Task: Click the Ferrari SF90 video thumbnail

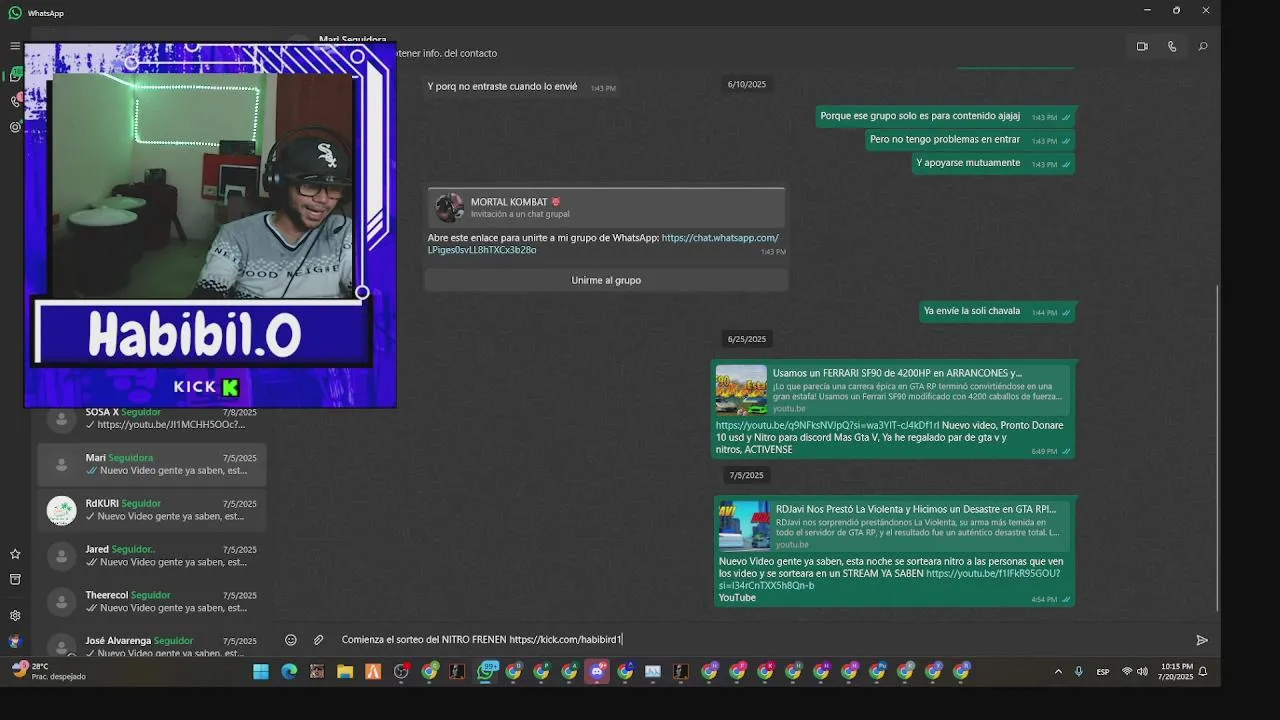Action: click(741, 390)
